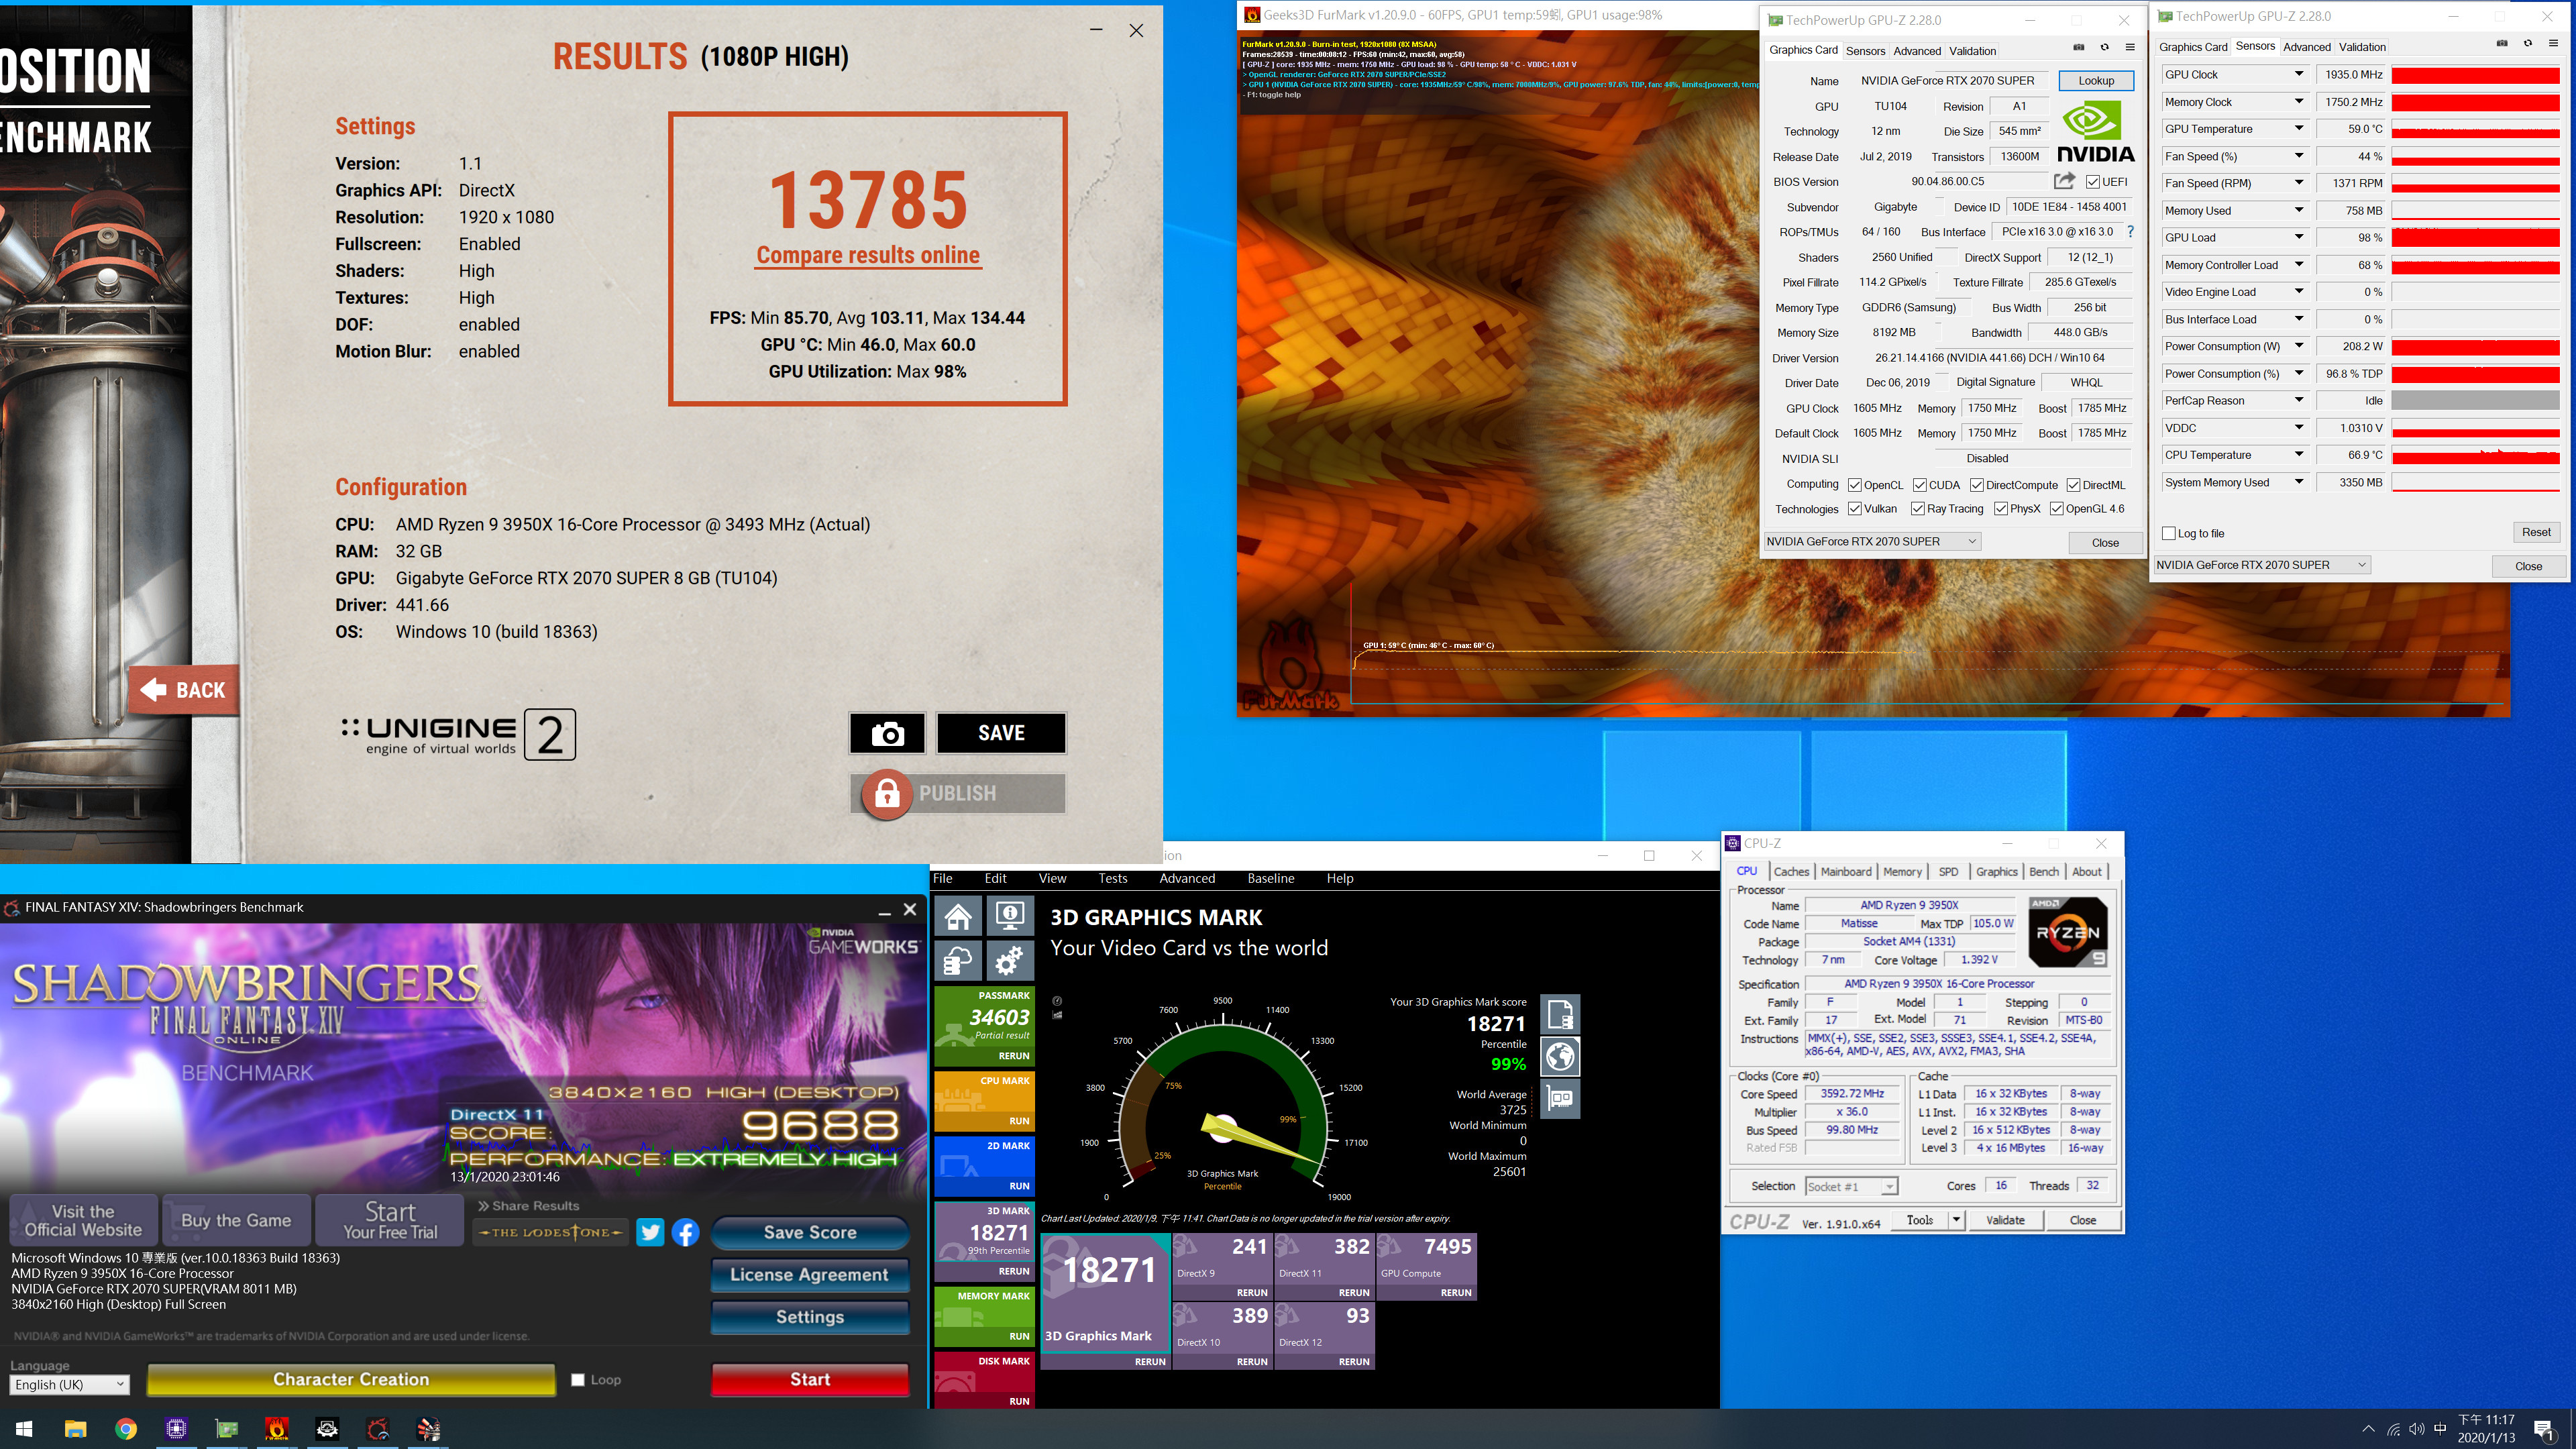Click the CPU Temperature red sensor graph

click(x=2475, y=455)
